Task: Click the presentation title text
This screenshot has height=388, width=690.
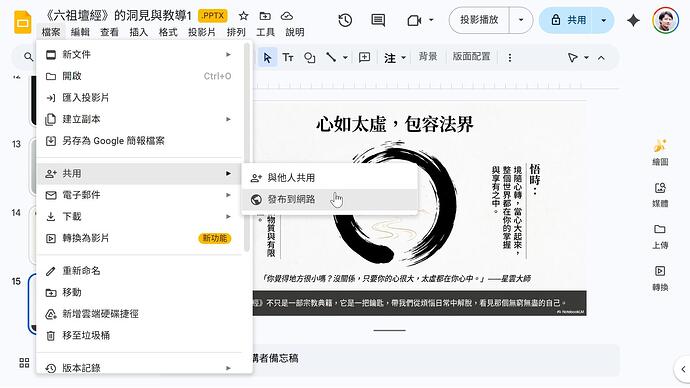Action: [118, 16]
